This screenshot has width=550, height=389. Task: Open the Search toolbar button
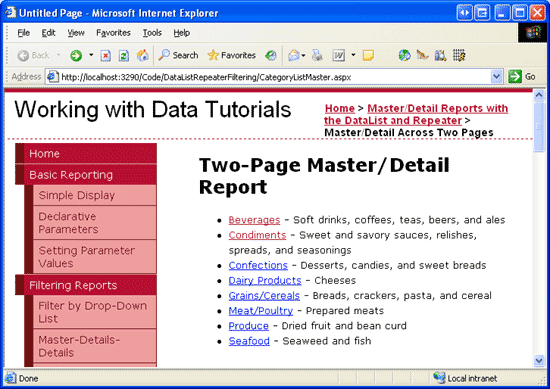tap(178, 55)
